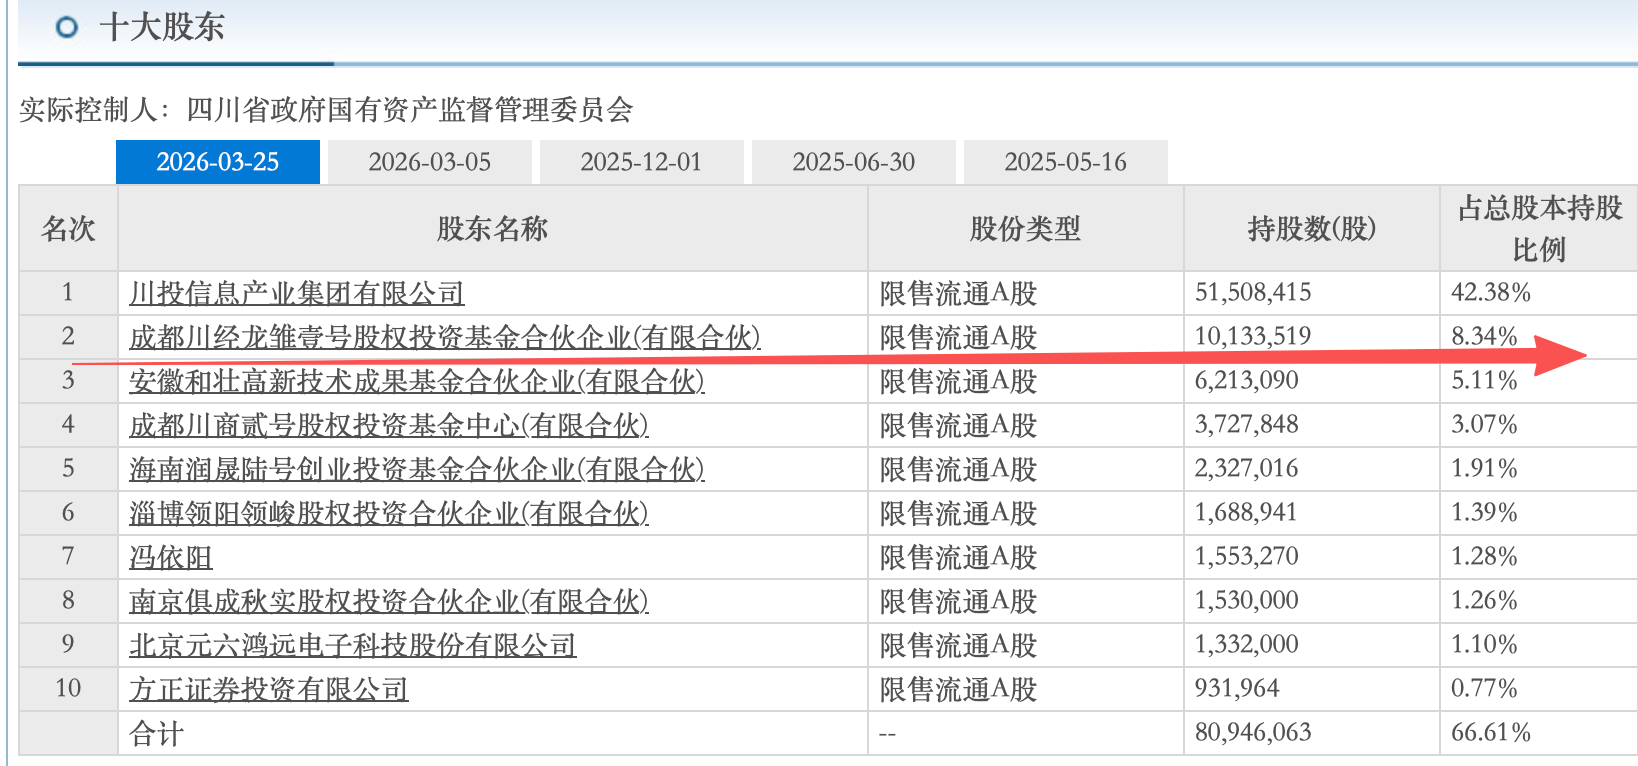Click 北京元六鸿远电子科技股份有限公司 link
1638x766 pixels.
coord(353,645)
